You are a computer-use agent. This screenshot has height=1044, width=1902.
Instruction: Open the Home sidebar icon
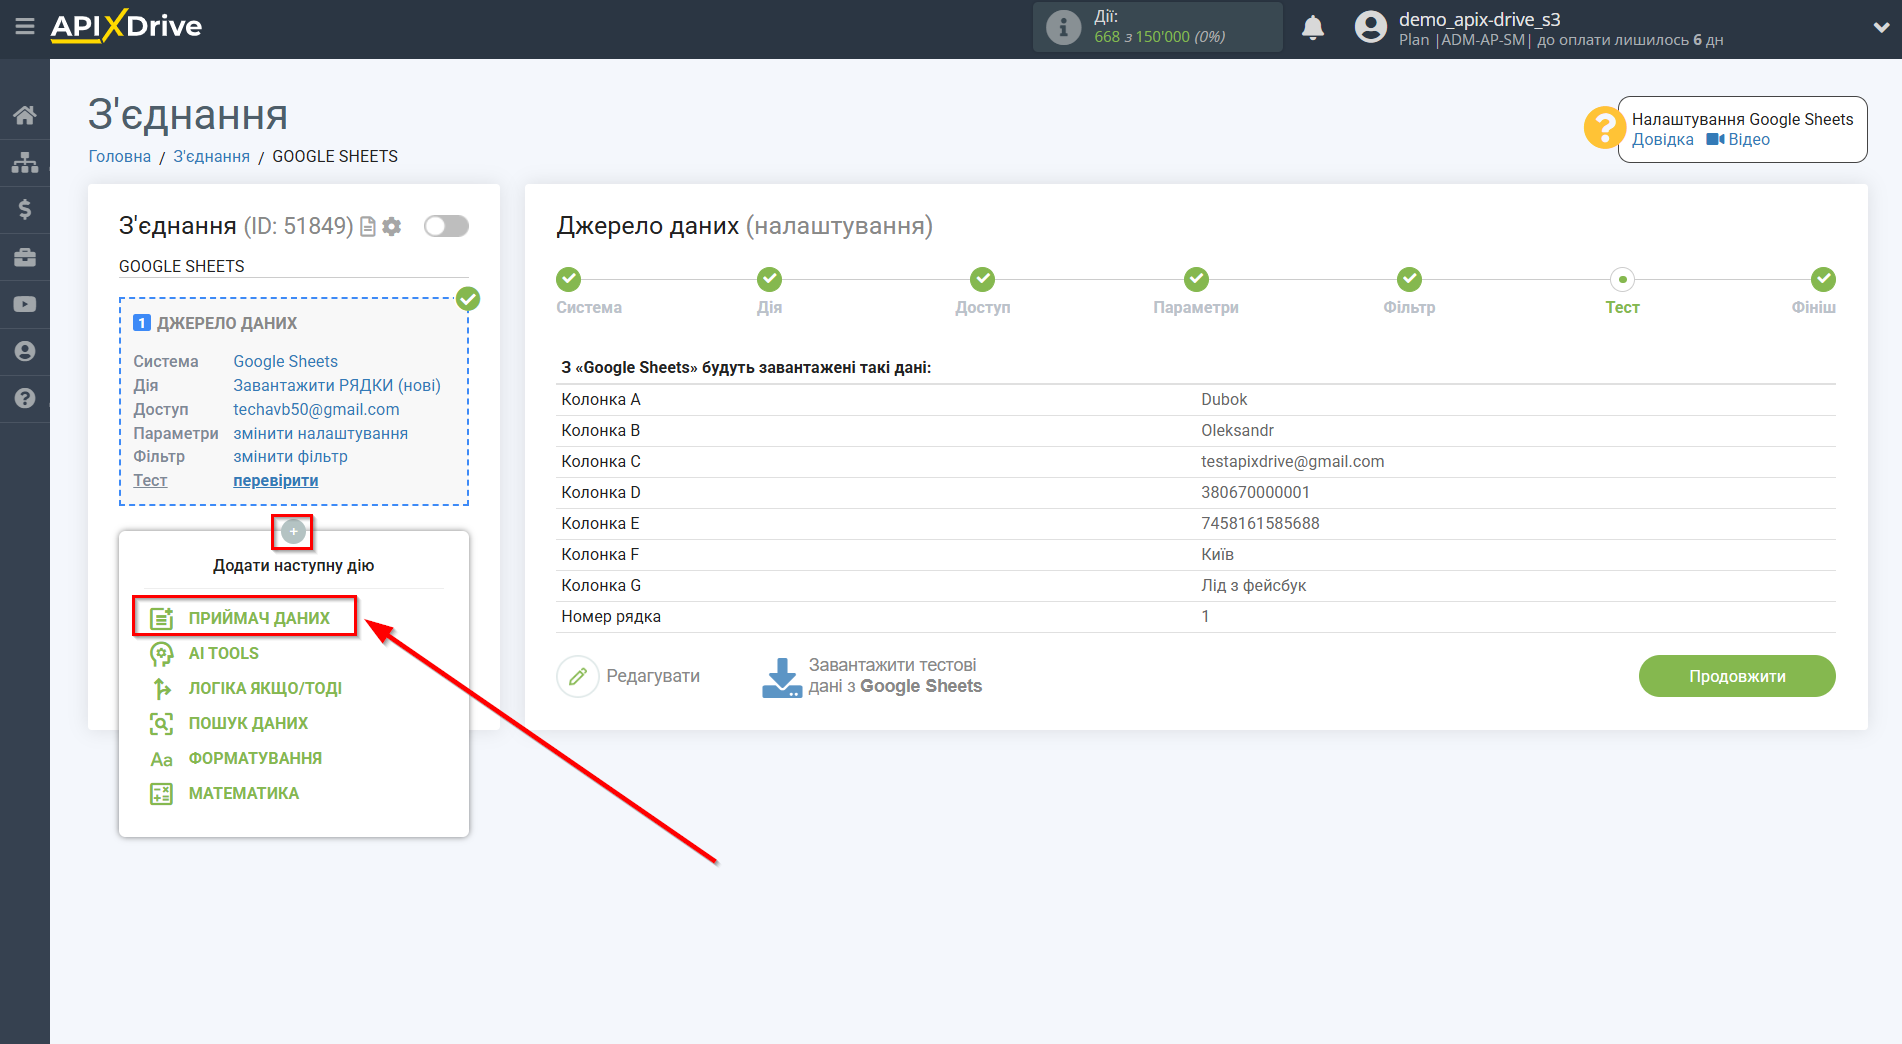click(25, 115)
